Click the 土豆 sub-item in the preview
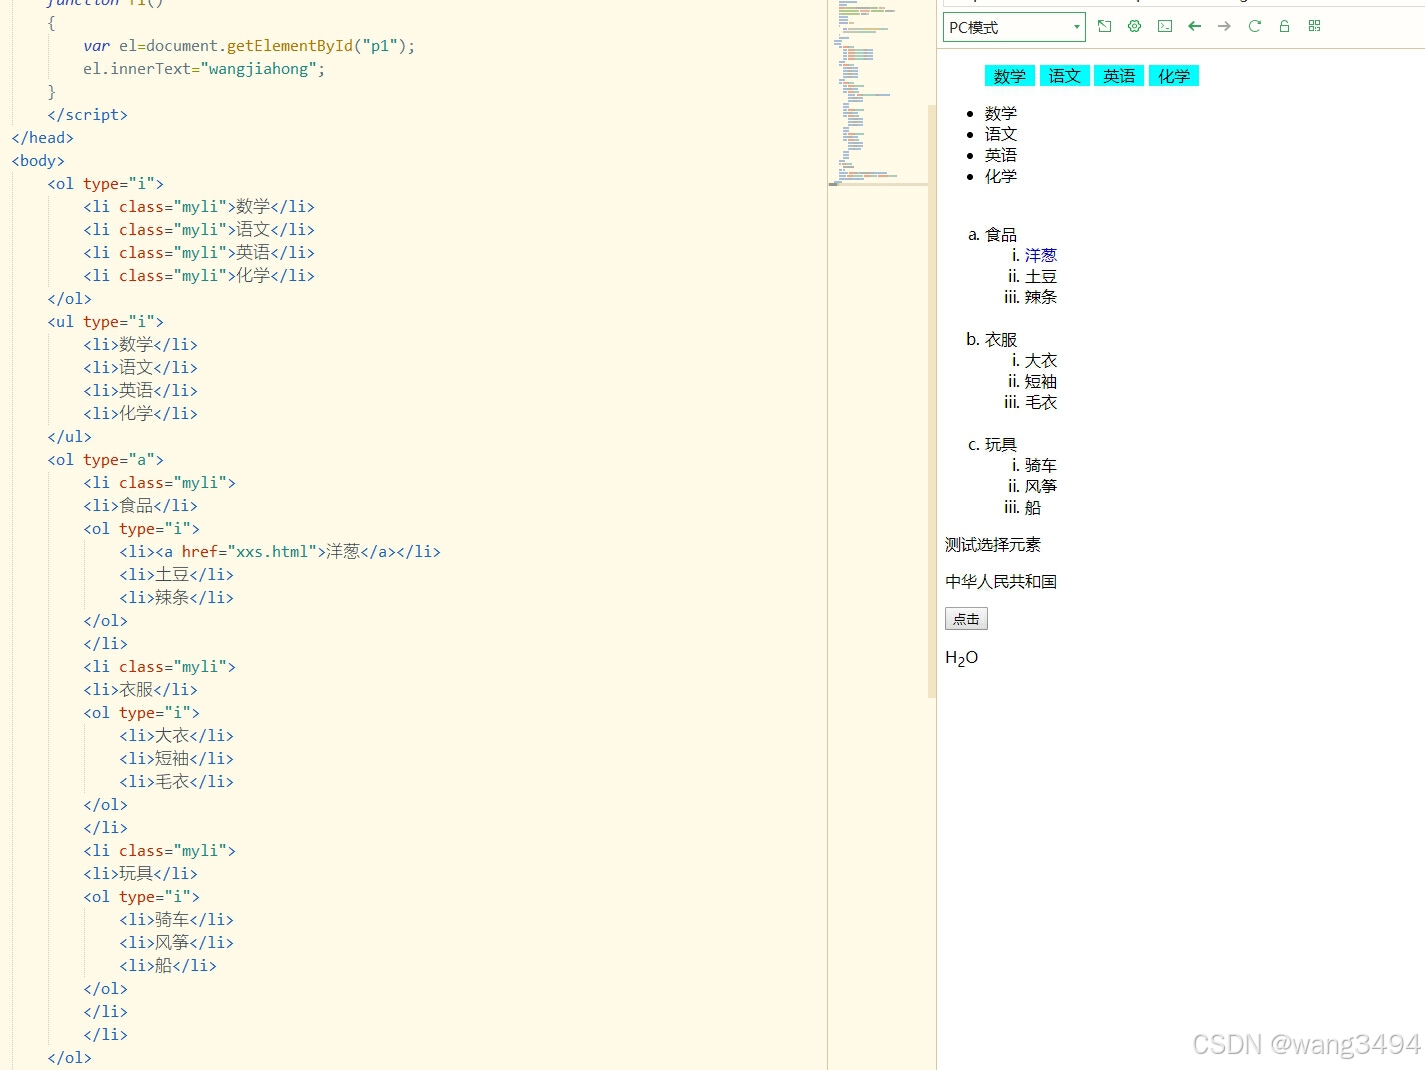 click(1040, 276)
